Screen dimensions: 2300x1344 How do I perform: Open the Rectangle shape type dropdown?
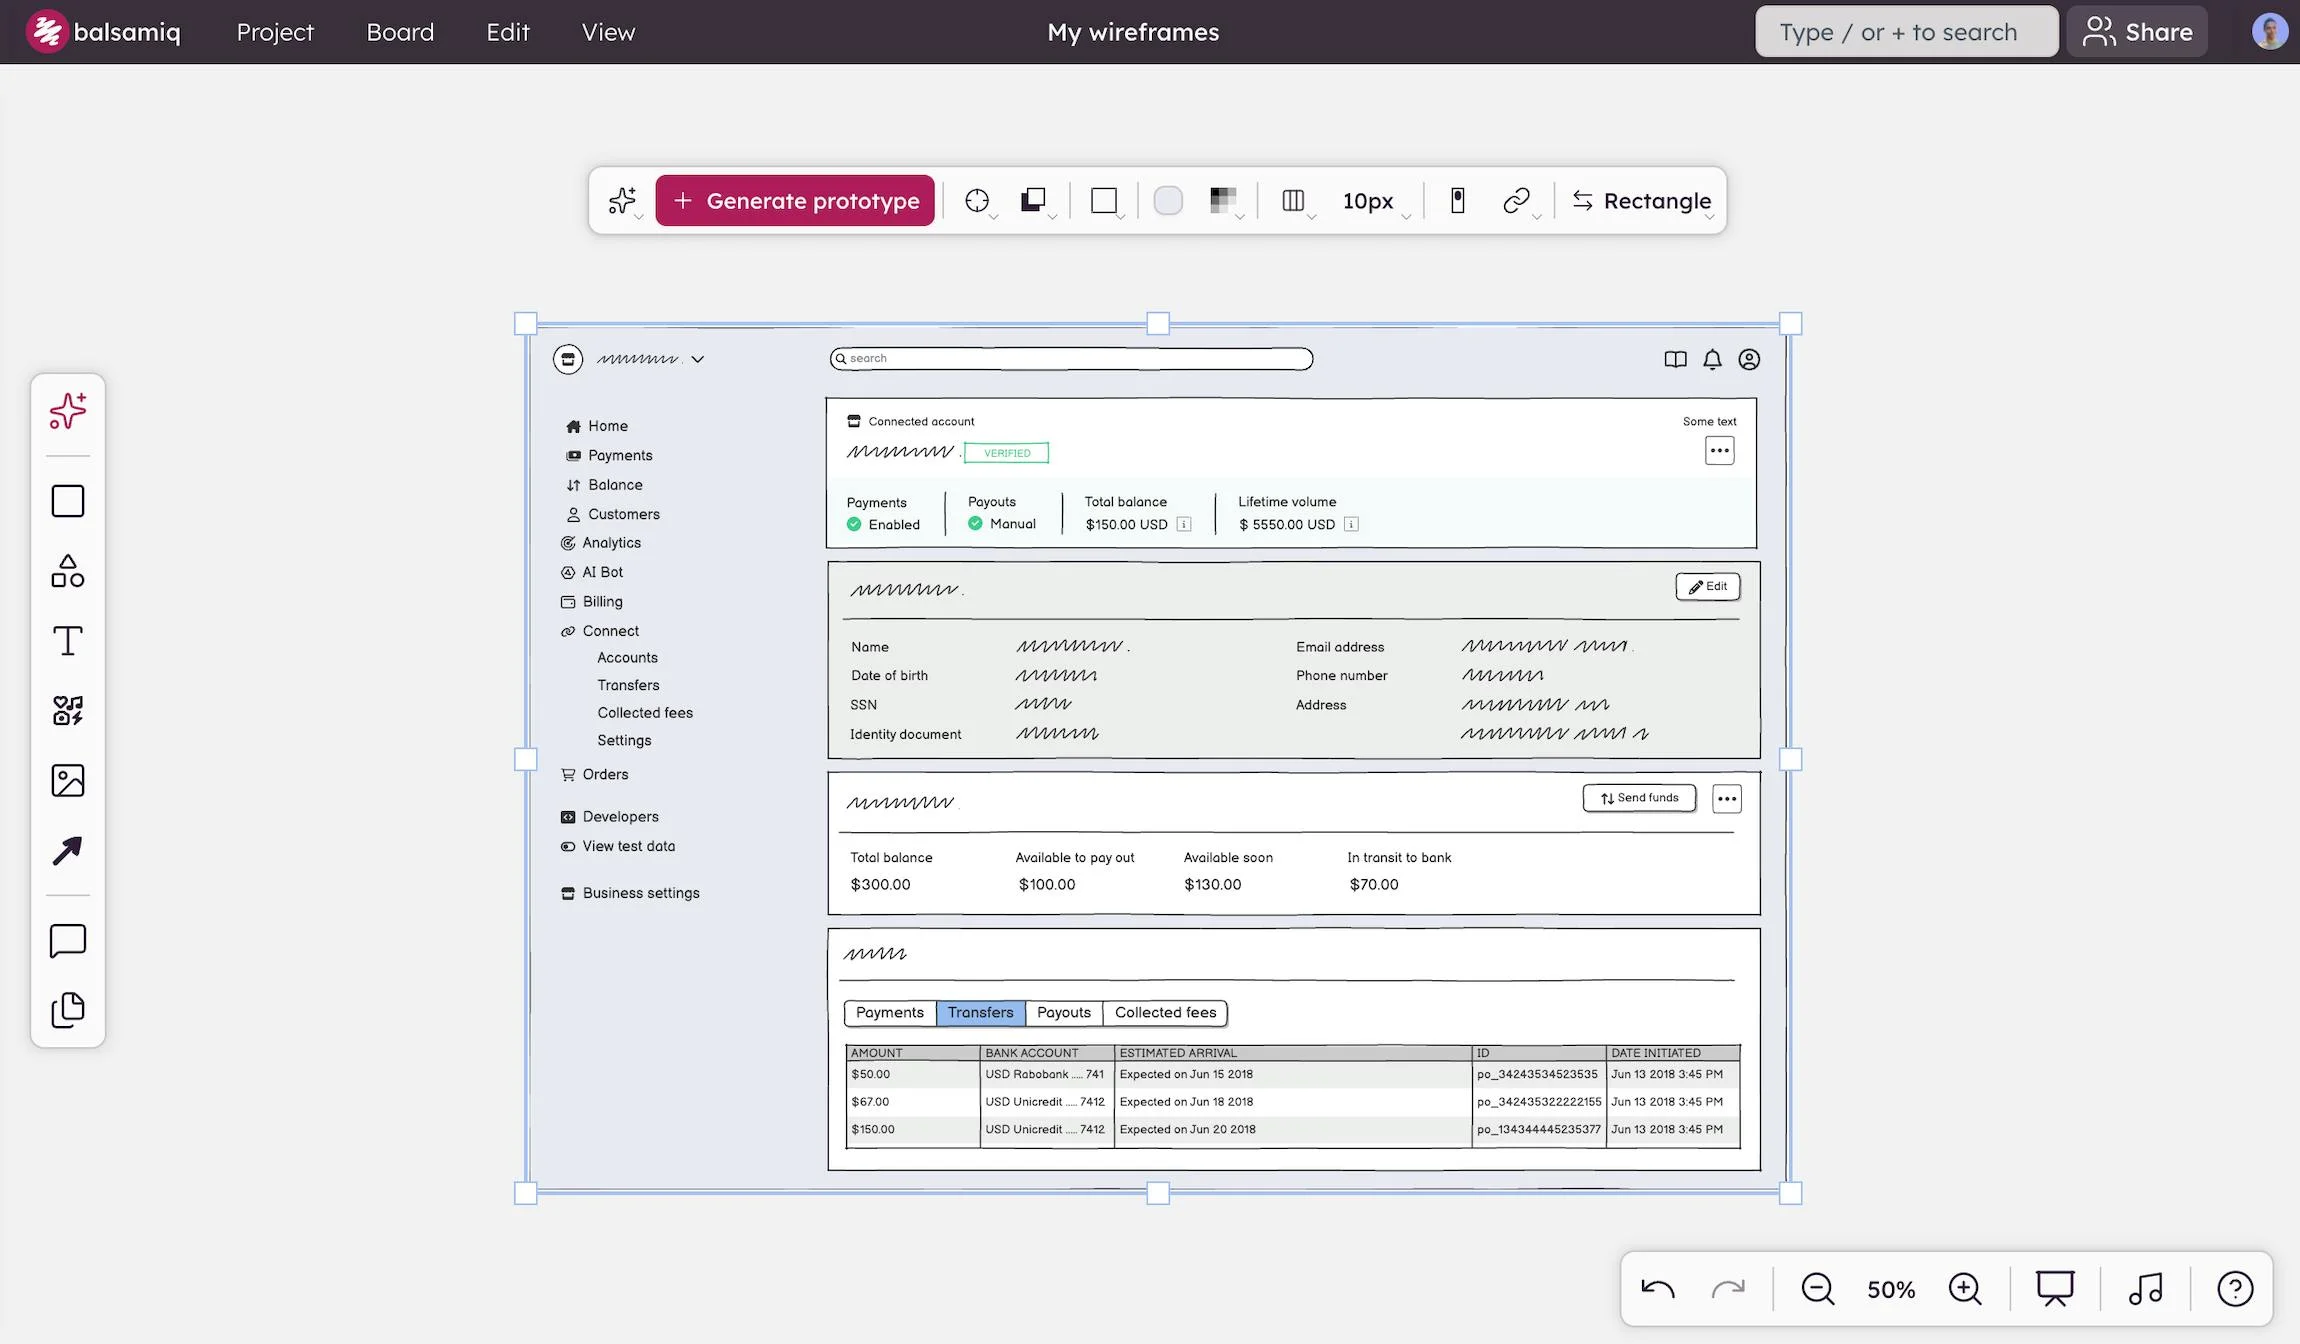(x=1643, y=201)
